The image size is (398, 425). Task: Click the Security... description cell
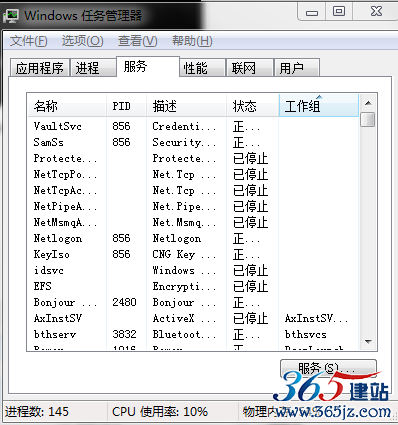184,142
